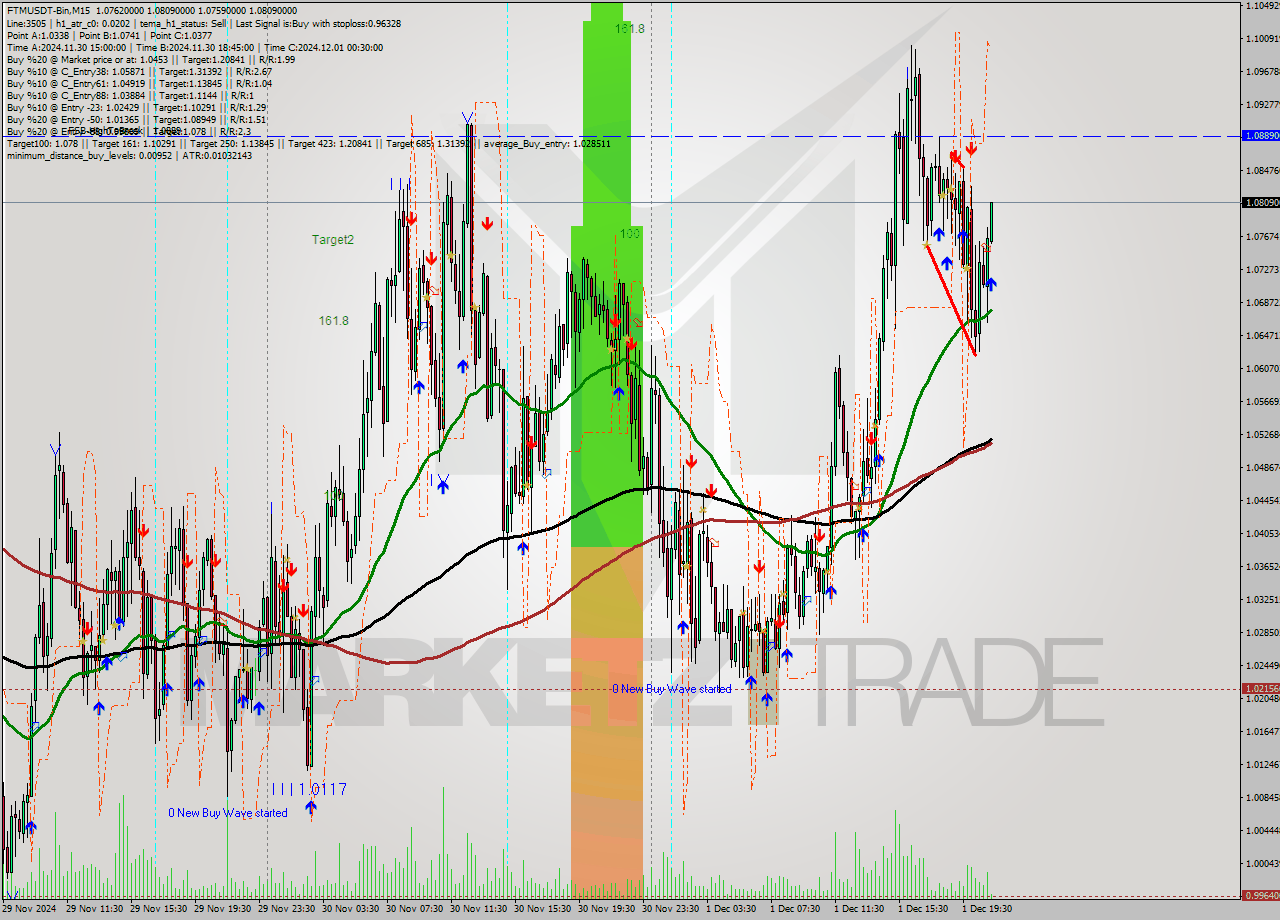1280x920 pixels.
Task: Select the '29 Nov 11:30' time label
Action: 95,909
